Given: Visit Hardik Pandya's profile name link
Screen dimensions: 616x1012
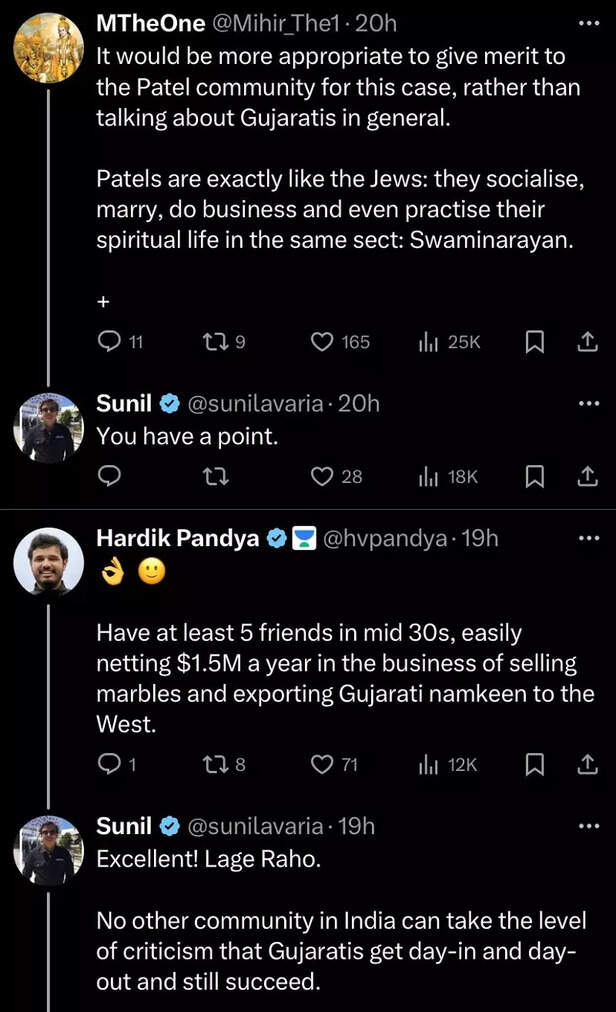Looking at the screenshot, I should pyautogui.click(x=177, y=538).
